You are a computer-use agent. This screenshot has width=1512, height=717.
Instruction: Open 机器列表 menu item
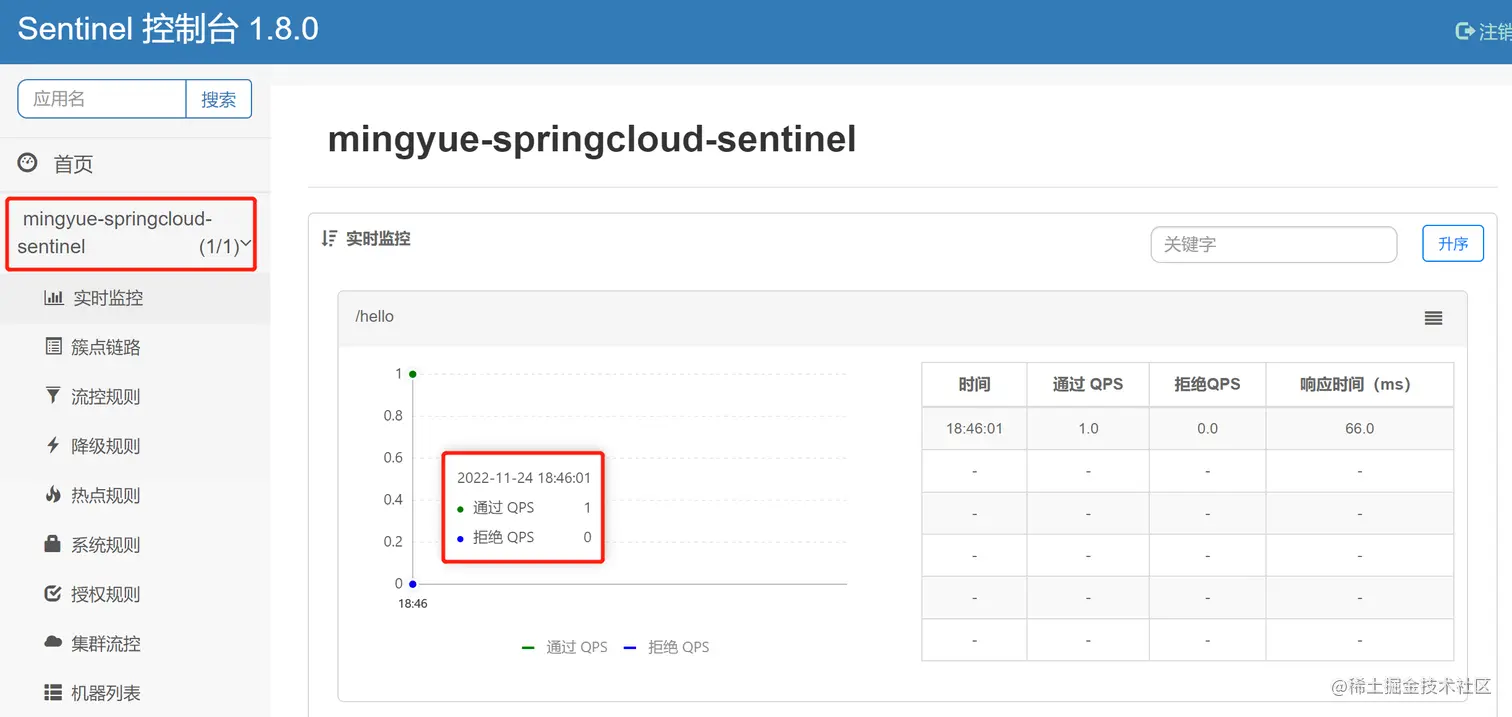tap(135, 693)
